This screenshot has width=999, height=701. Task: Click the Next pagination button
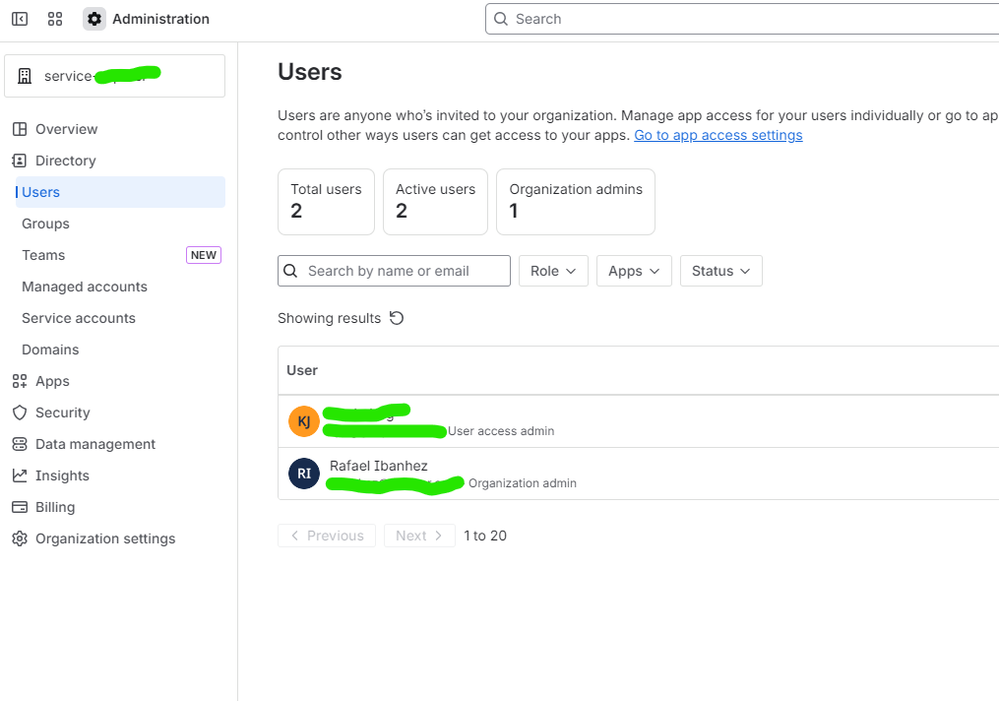(419, 536)
